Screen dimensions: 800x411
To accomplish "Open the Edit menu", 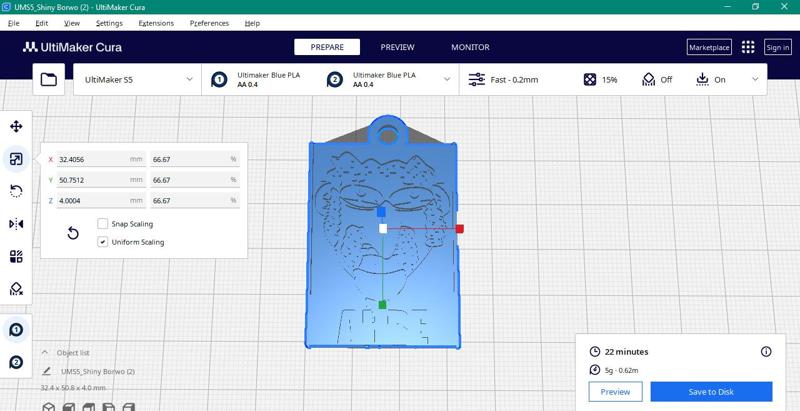I will coord(42,23).
